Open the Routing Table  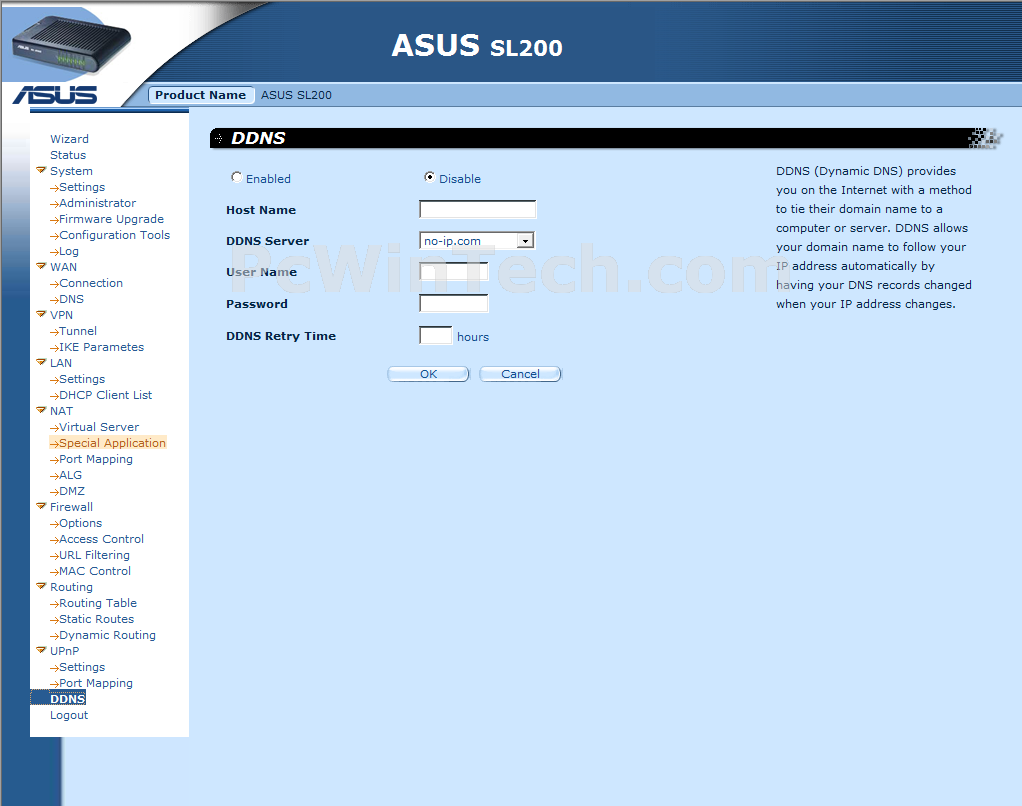(98, 603)
